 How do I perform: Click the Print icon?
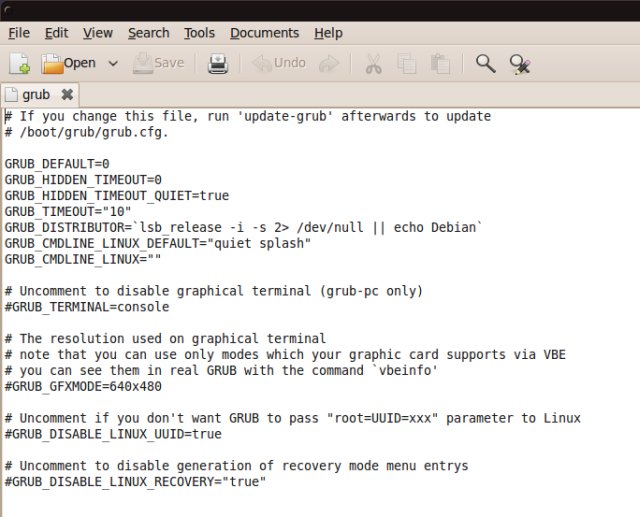[x=218, y=64]
